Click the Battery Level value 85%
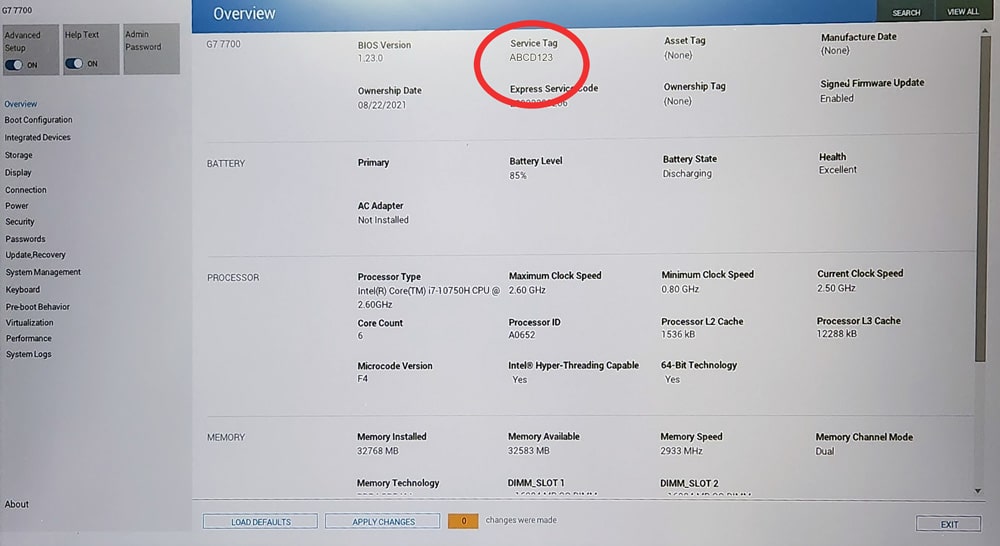Viewport: 1000px width, 546px height. 518,175
